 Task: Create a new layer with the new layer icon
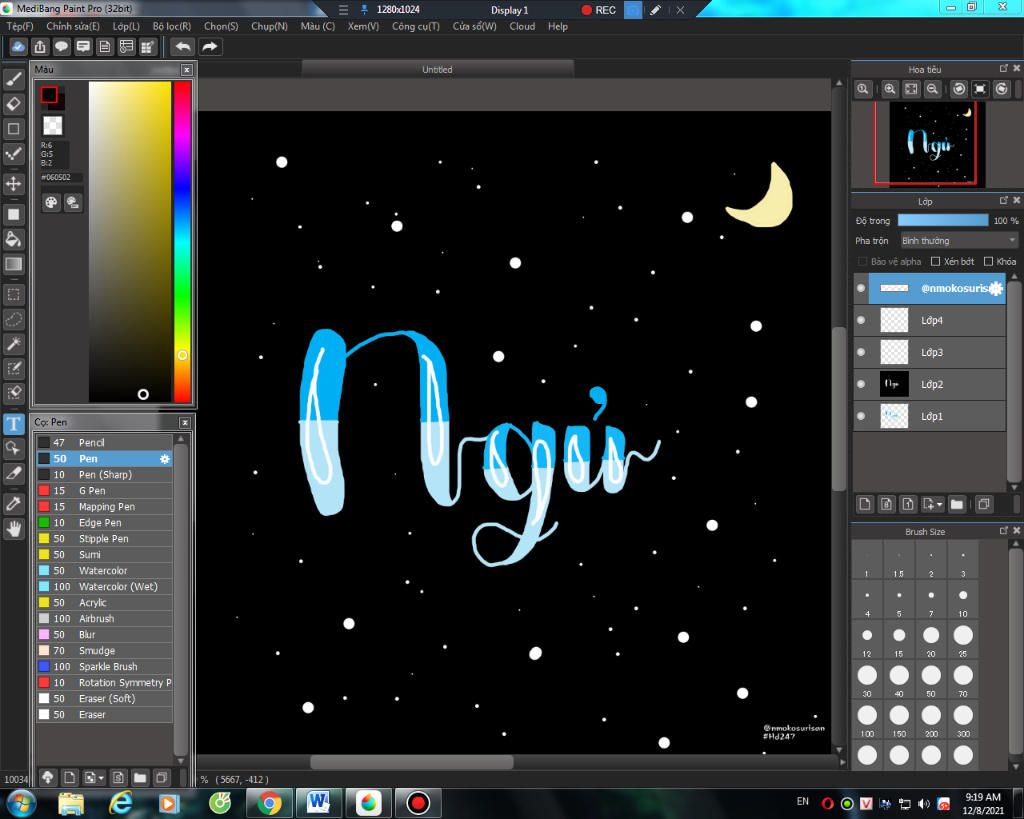pyautogui.click(x=865, y=504)
